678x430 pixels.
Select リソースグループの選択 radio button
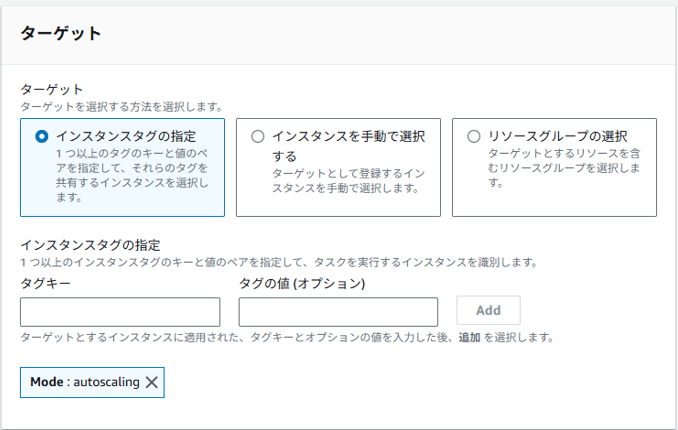[474, 137]
